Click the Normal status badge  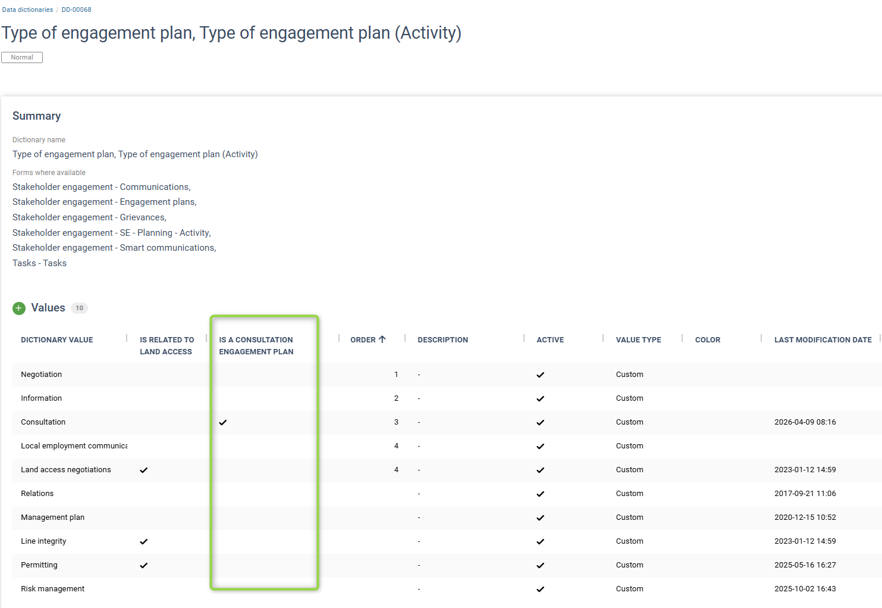[x=22, y=57]
